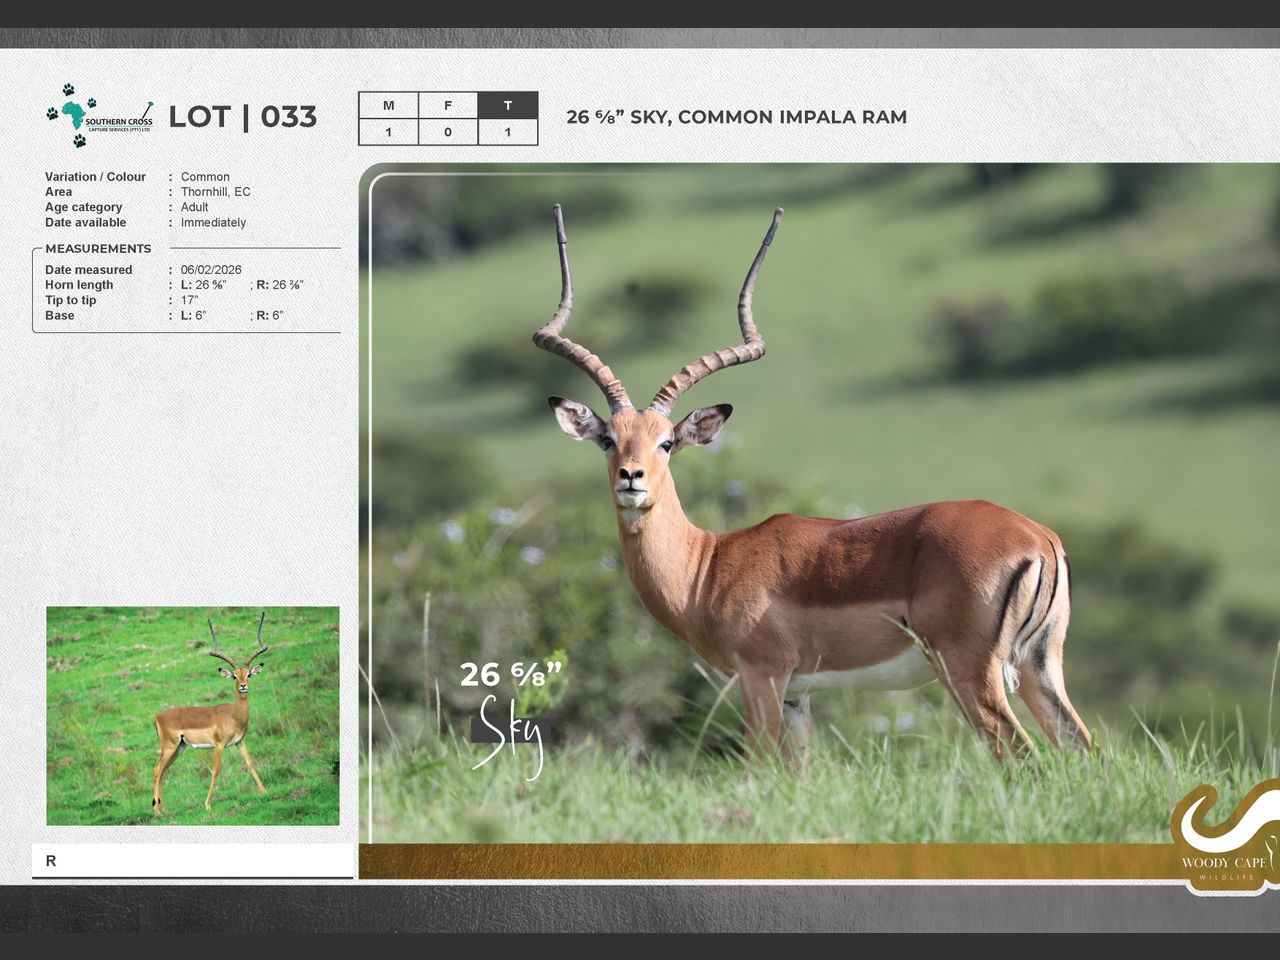Click the Tip to tip 17" value
The height and width of the screenshot is (960, 1280).
point(189,300)
